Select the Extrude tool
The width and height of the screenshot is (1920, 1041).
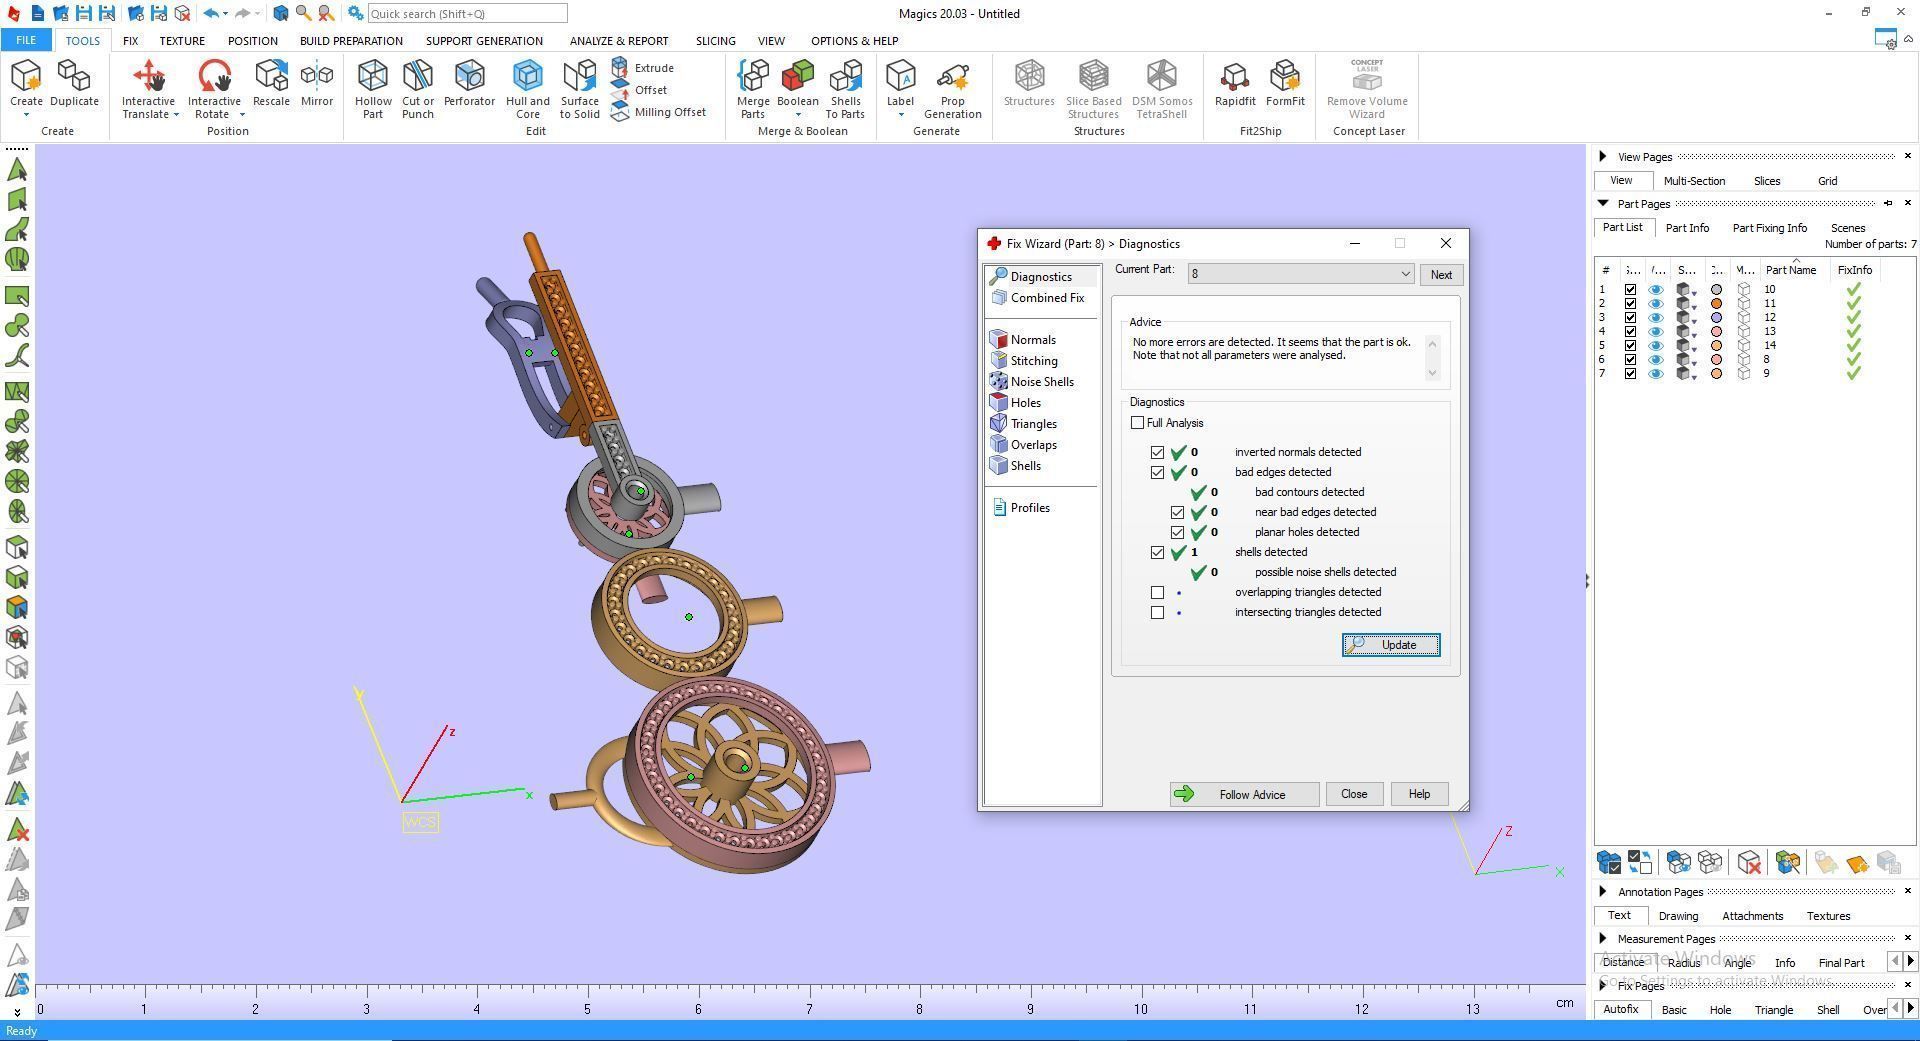pos(642,68)
